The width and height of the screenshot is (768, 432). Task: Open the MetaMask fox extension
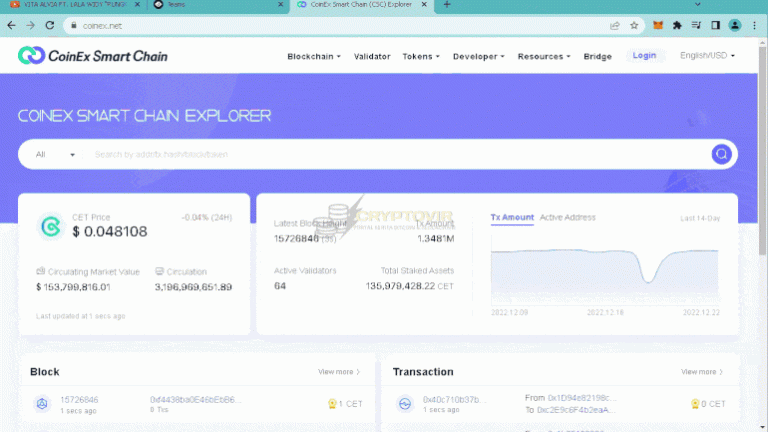coord(658,25)
